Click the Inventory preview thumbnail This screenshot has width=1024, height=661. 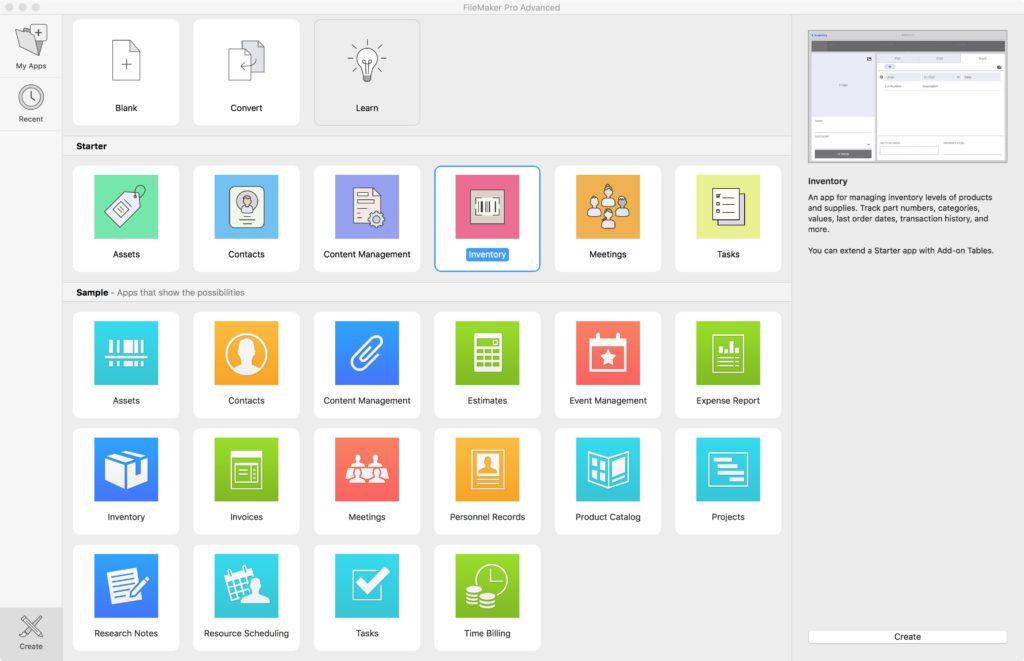pyautogui.click(x=907, y=96)
